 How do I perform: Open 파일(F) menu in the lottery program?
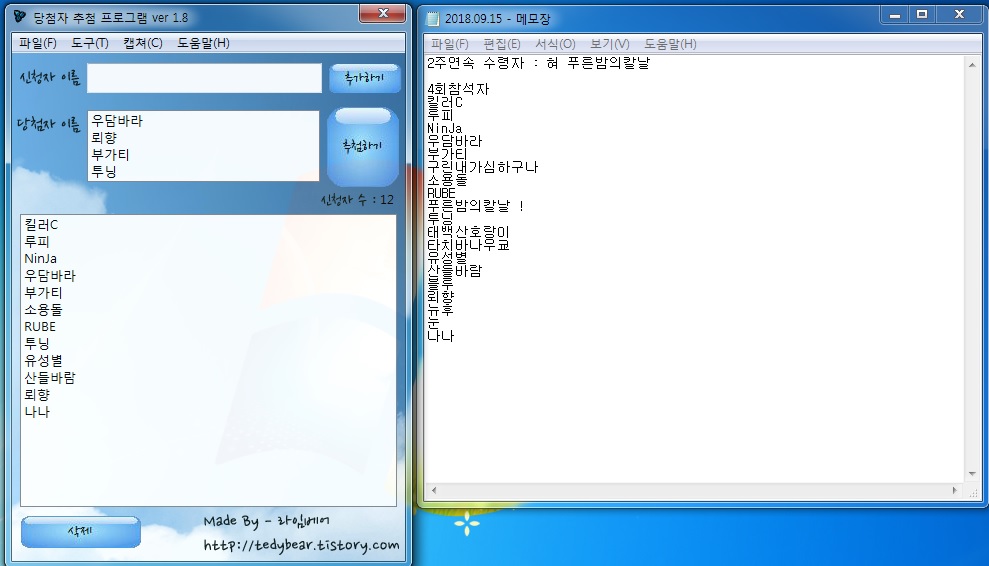(38, 43)
